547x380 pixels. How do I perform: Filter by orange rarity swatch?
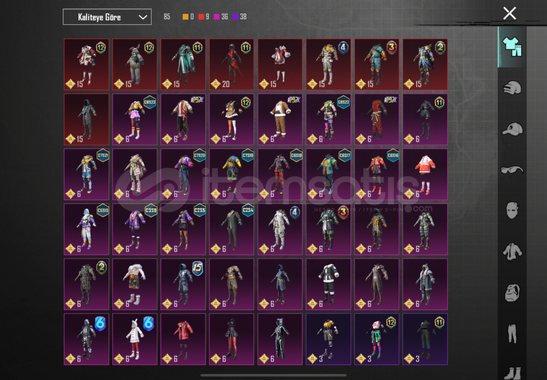(x=185, y=17)
